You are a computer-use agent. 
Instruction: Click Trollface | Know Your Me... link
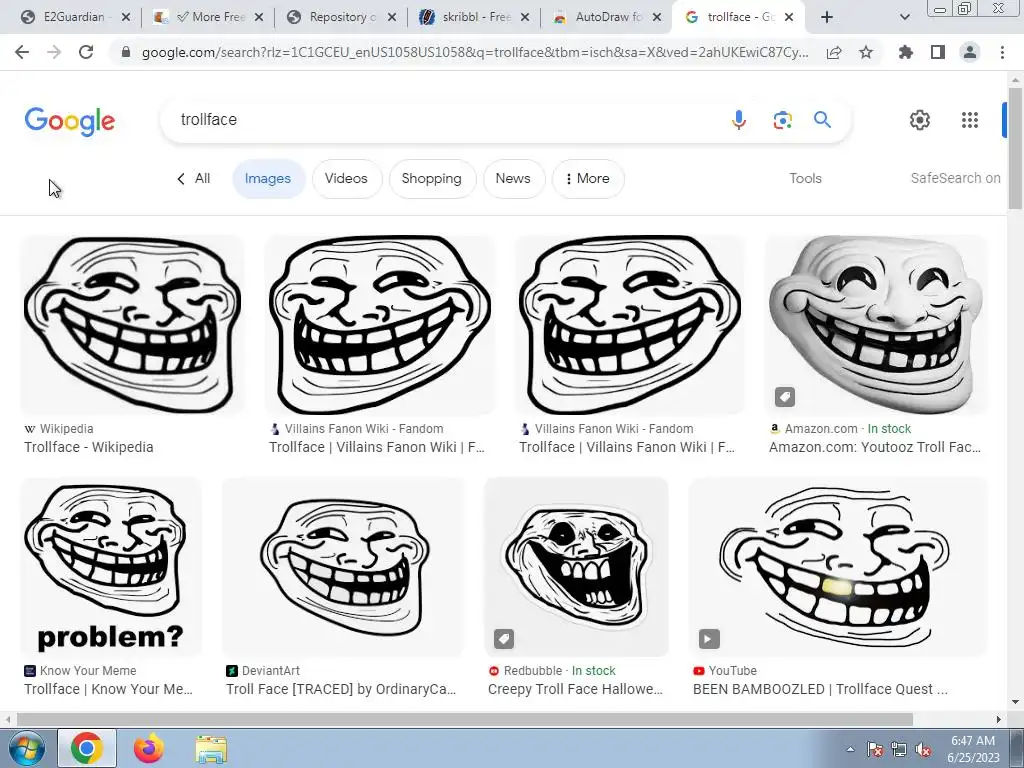click(x=108, y=689)
